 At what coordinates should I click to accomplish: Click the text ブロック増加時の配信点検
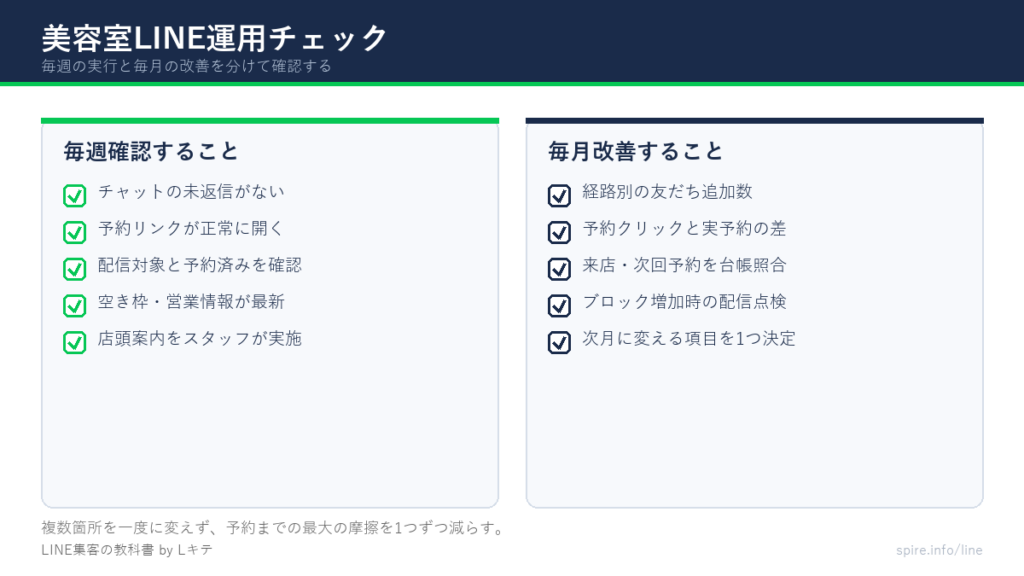[x=684, y=302]
